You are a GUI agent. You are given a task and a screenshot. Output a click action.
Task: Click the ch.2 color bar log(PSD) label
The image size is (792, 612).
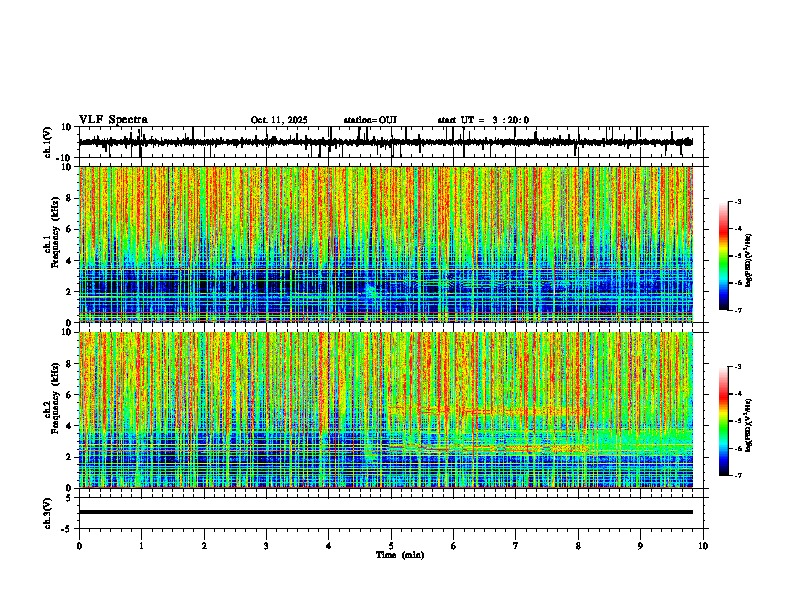point(749,425)
